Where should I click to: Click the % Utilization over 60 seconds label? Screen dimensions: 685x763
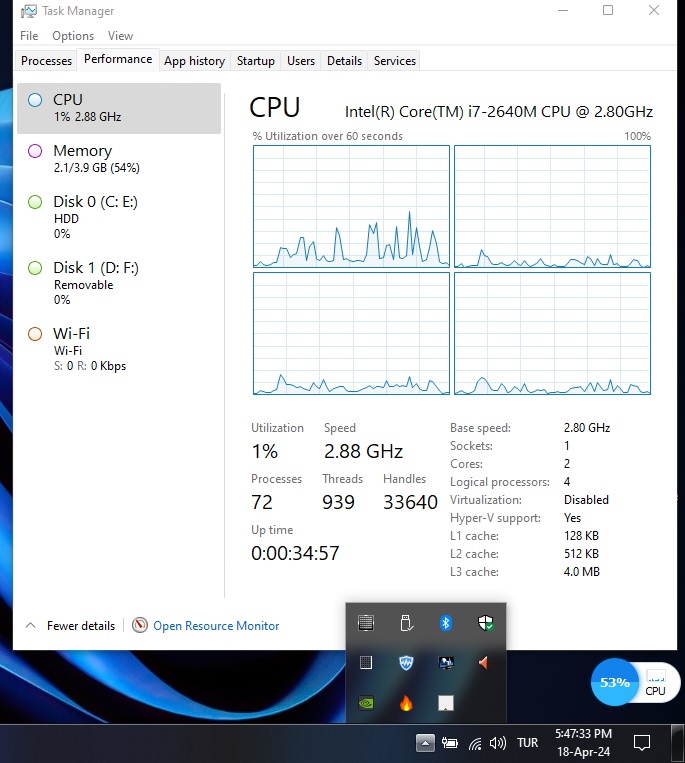pos(327,136)
